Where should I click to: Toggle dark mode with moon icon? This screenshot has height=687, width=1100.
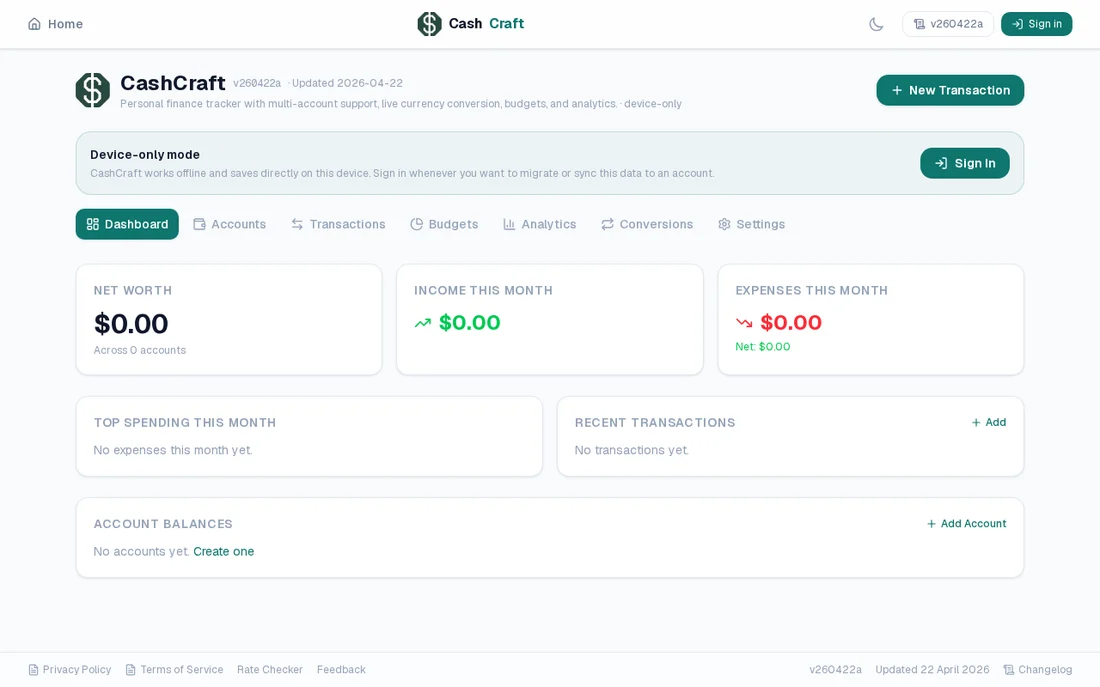(x=876, y=24)
